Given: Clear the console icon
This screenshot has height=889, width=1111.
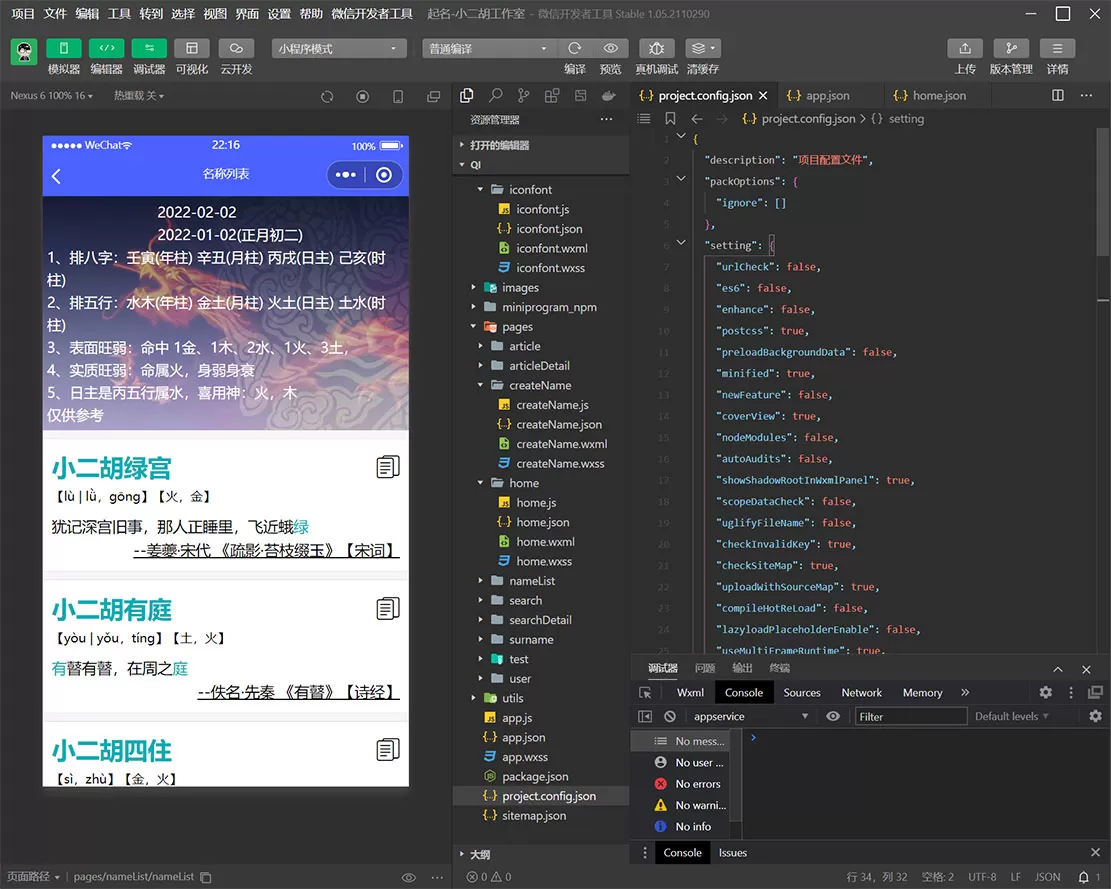Looking at the screenshot, I should [670, 717].
